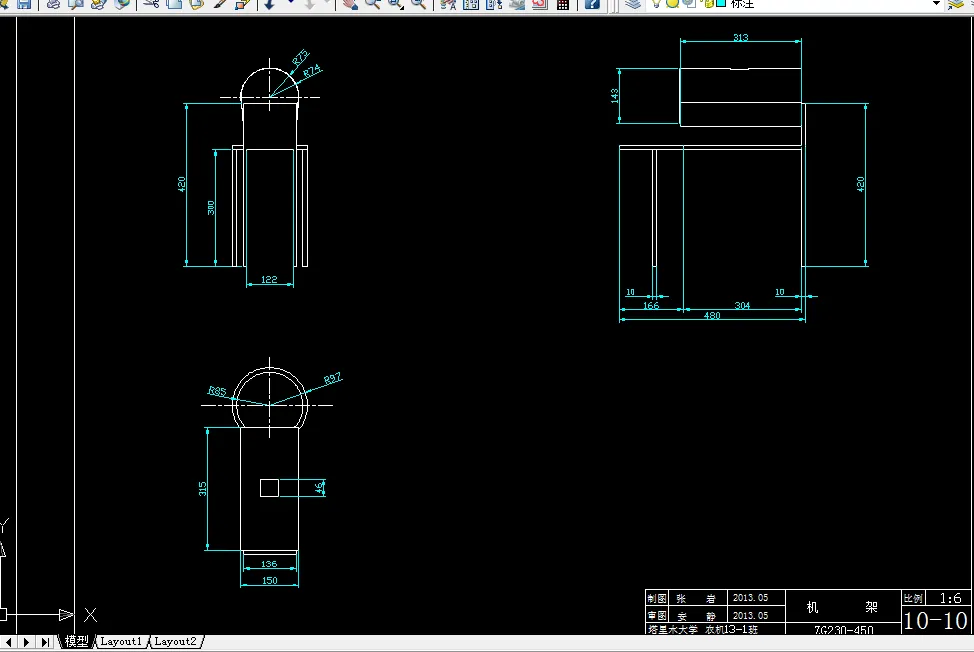
Task: Select the Match Properties brush icon
Action: point(219,4)
